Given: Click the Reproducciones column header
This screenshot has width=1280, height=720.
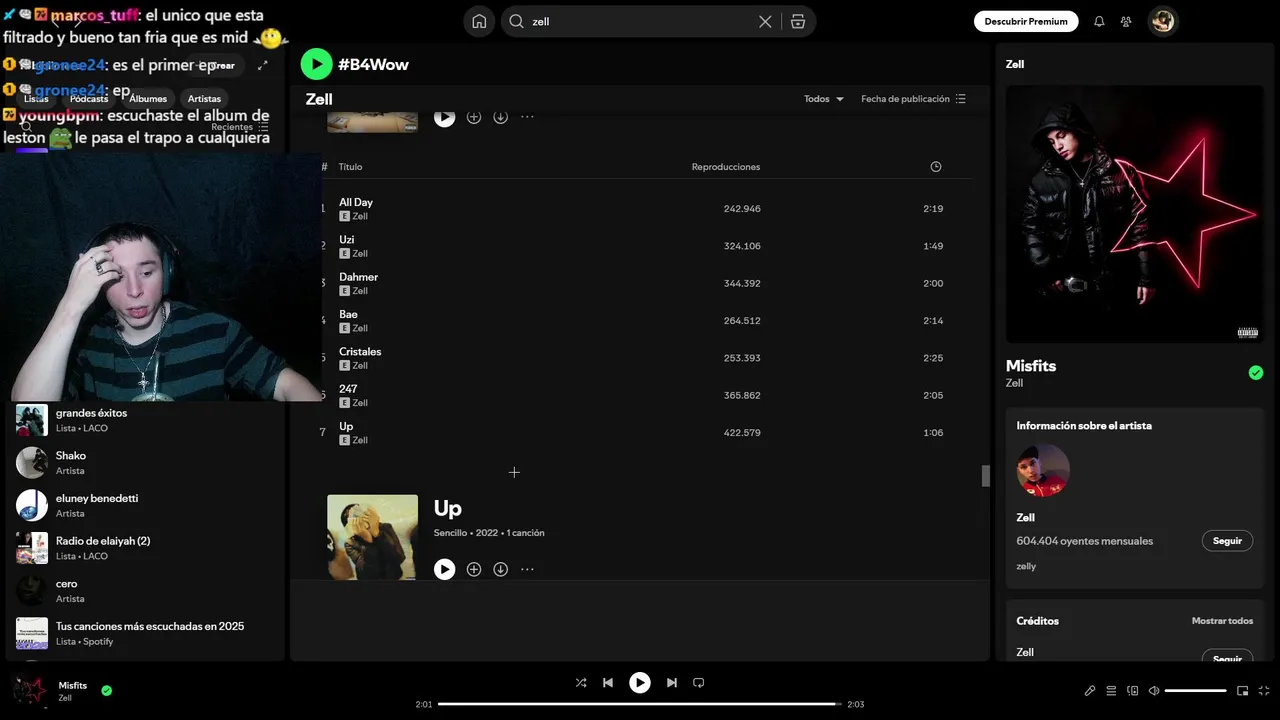Looking at the screenshot, I should pos(726,167).
